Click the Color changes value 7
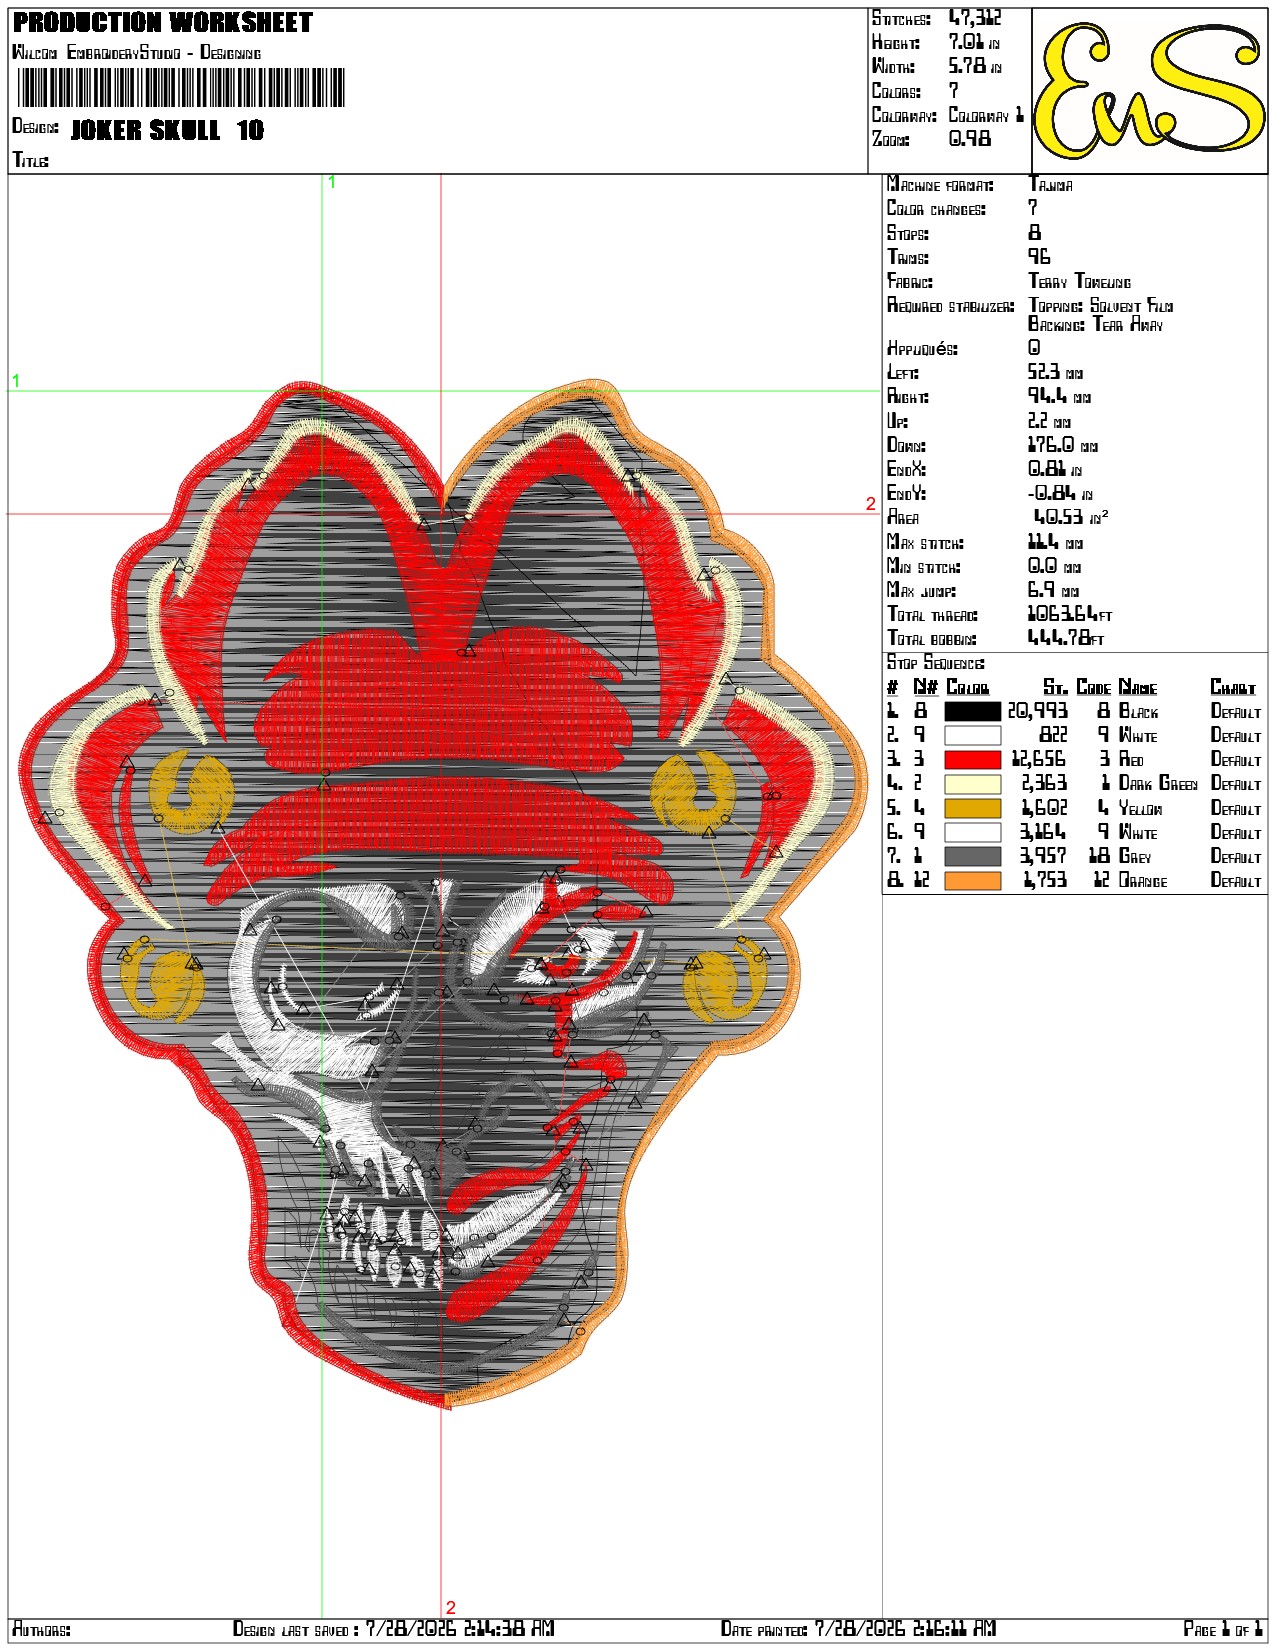This screenshot has height=1650, width=1275. (x=1033, y=208)
